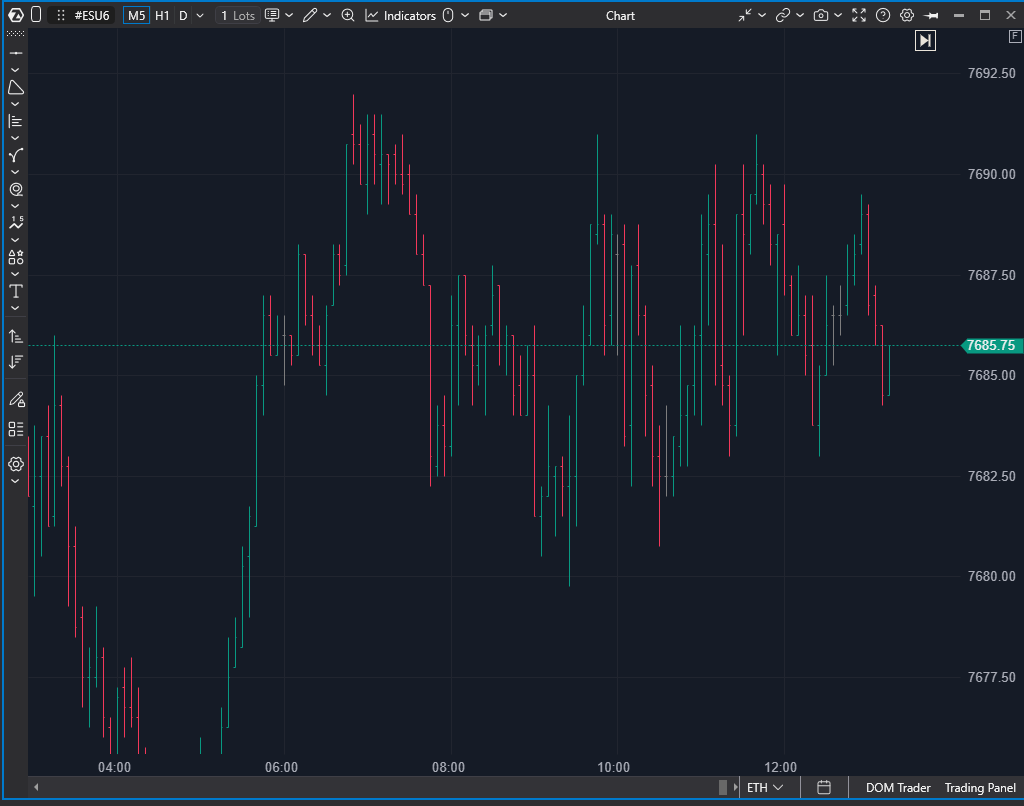Toggle the lock drawings pencil icon
Image resolution: width=1024 pixels, height=806 pixels.
pos(16,399)
